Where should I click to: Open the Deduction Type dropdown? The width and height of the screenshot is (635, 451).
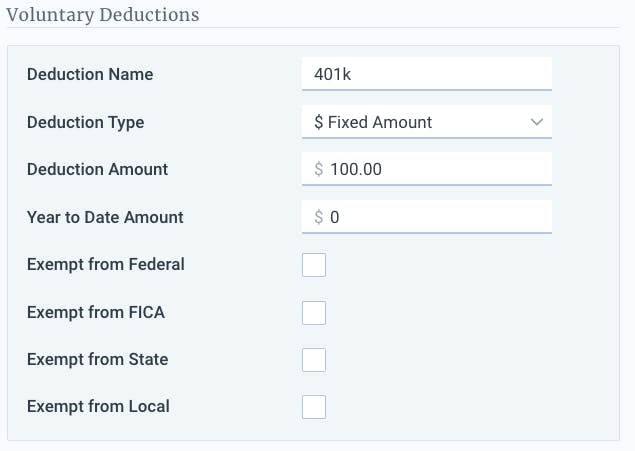[x=425, y=122]
